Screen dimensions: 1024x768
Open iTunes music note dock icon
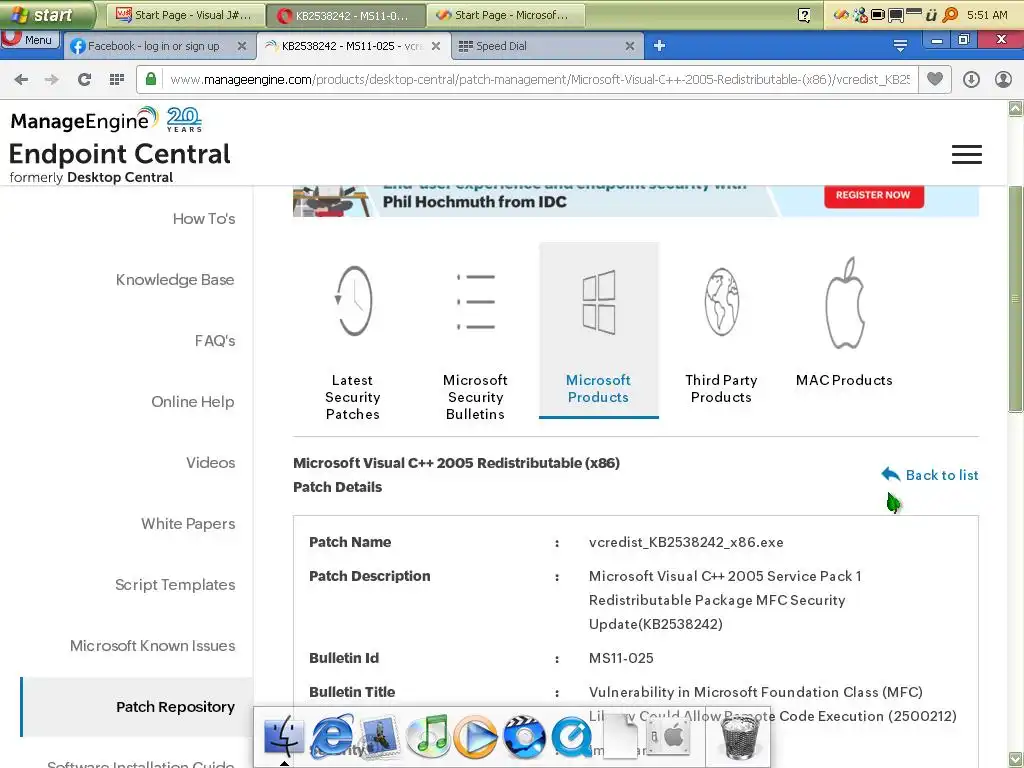[428, 737]
